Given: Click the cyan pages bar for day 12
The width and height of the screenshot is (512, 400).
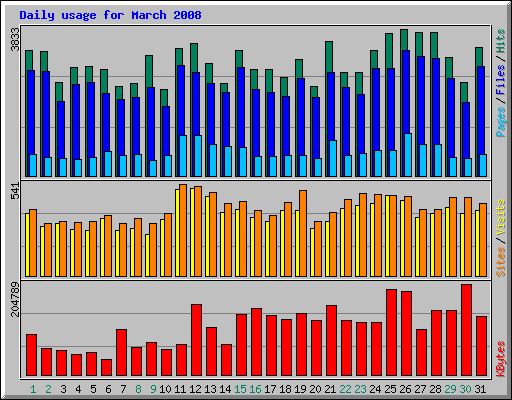Looking at the screenshot, I should tap(198, 156).
